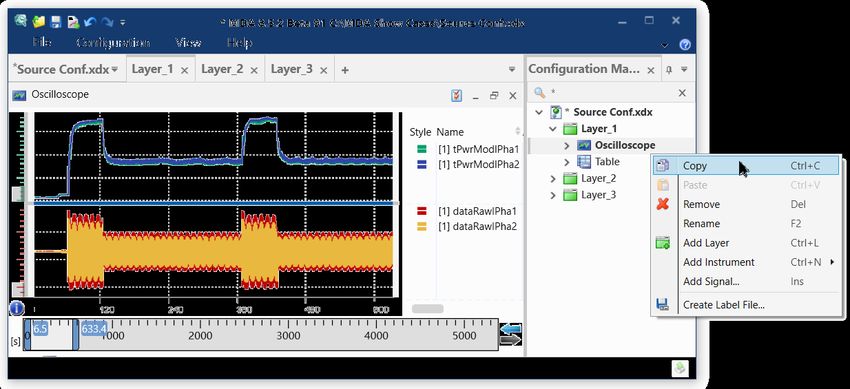Image resolution: width=850 pixels, height=389 pixels.
Task: Toggle tPwrModIPha1 green style indicator
Action: tap(421, 149)
